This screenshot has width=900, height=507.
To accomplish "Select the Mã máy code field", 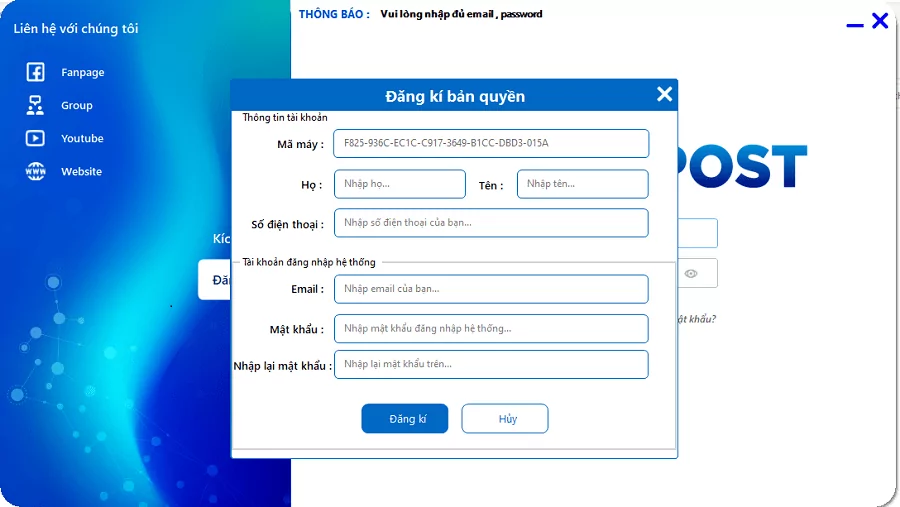I will (490, 143).
